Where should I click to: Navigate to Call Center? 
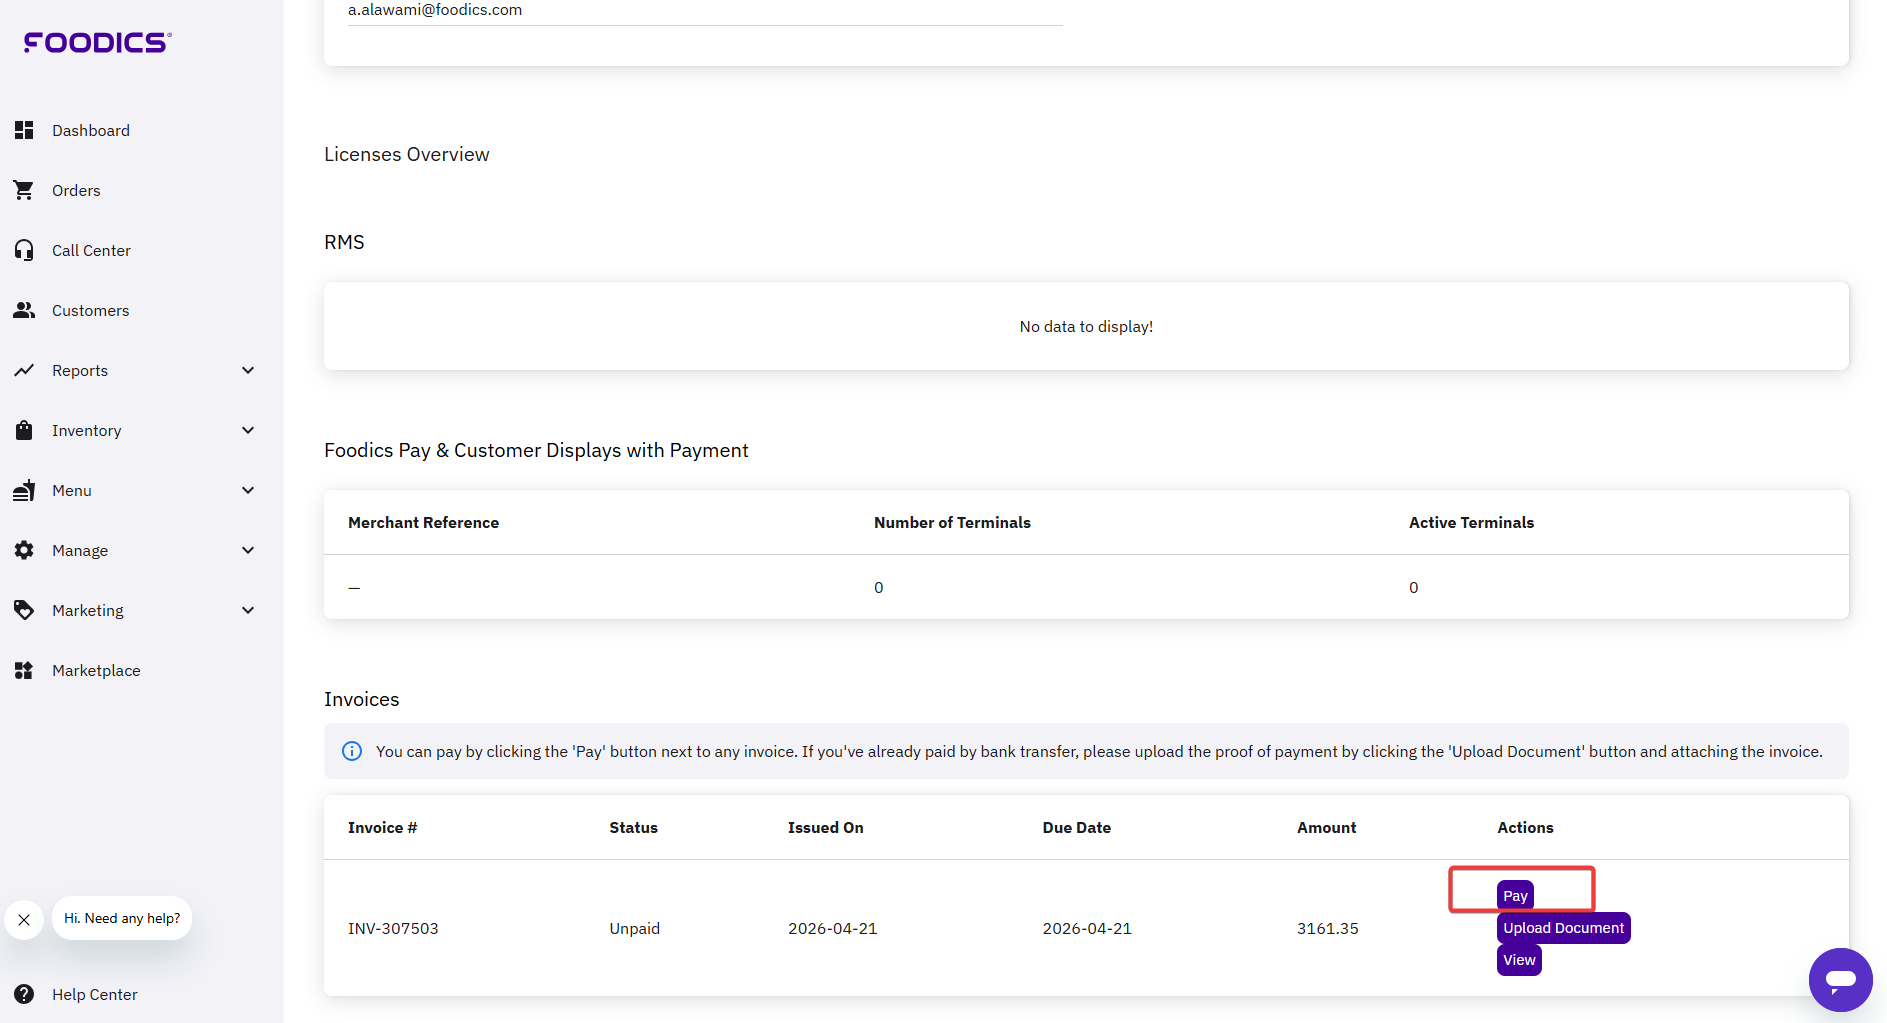pyautogui.click(x=91, y=250)
